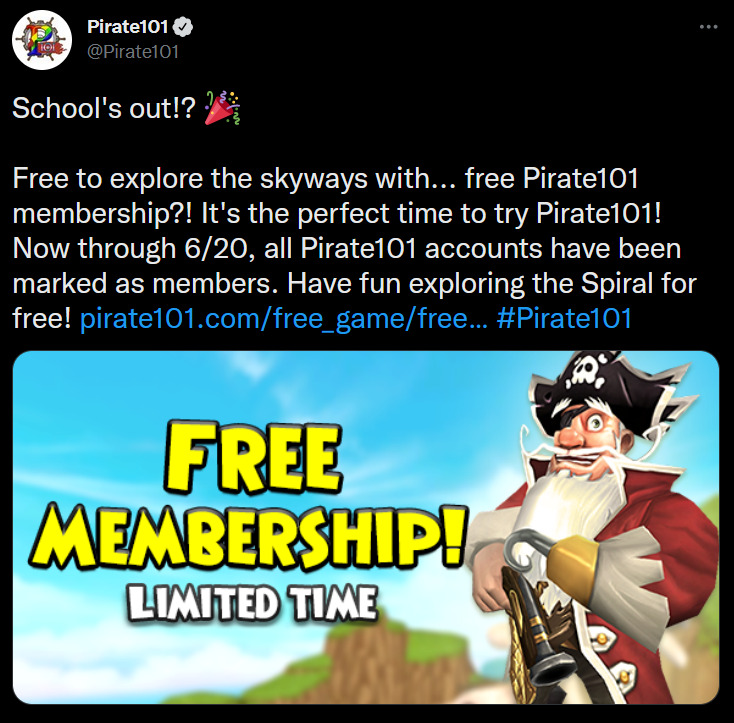Select the "School's out!?" tweet line

103,109
